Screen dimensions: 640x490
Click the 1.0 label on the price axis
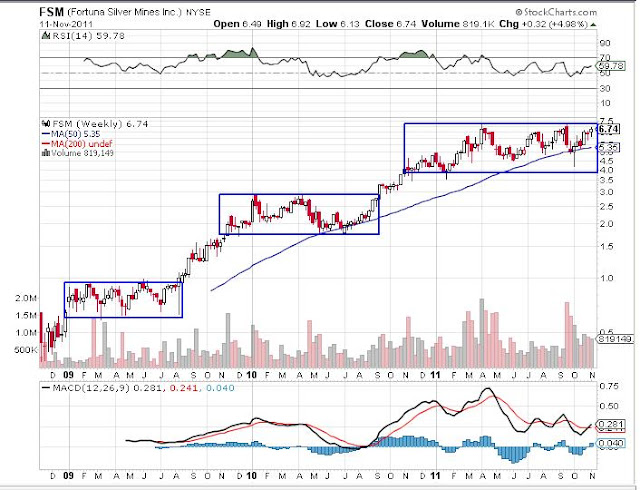point(606,278)
